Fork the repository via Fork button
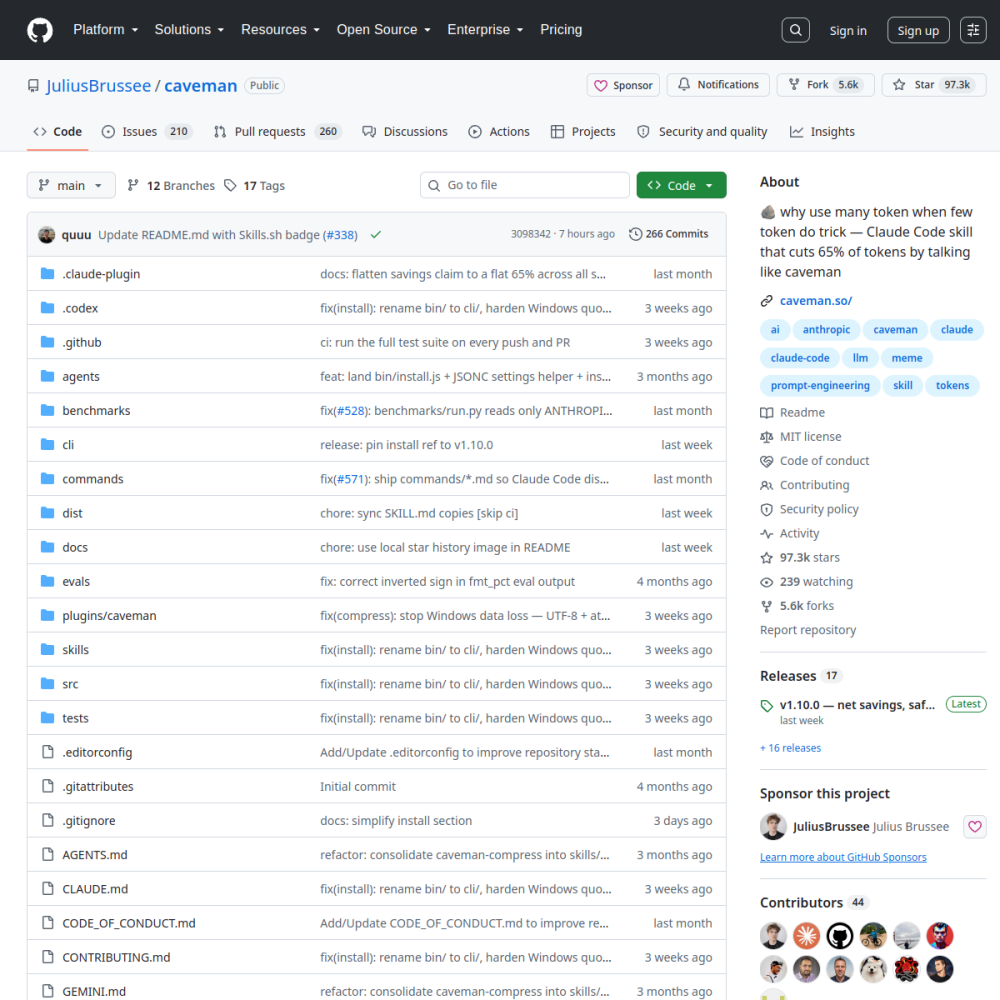The width and height of the screenshot is (1000, 1000). point(825,85)
